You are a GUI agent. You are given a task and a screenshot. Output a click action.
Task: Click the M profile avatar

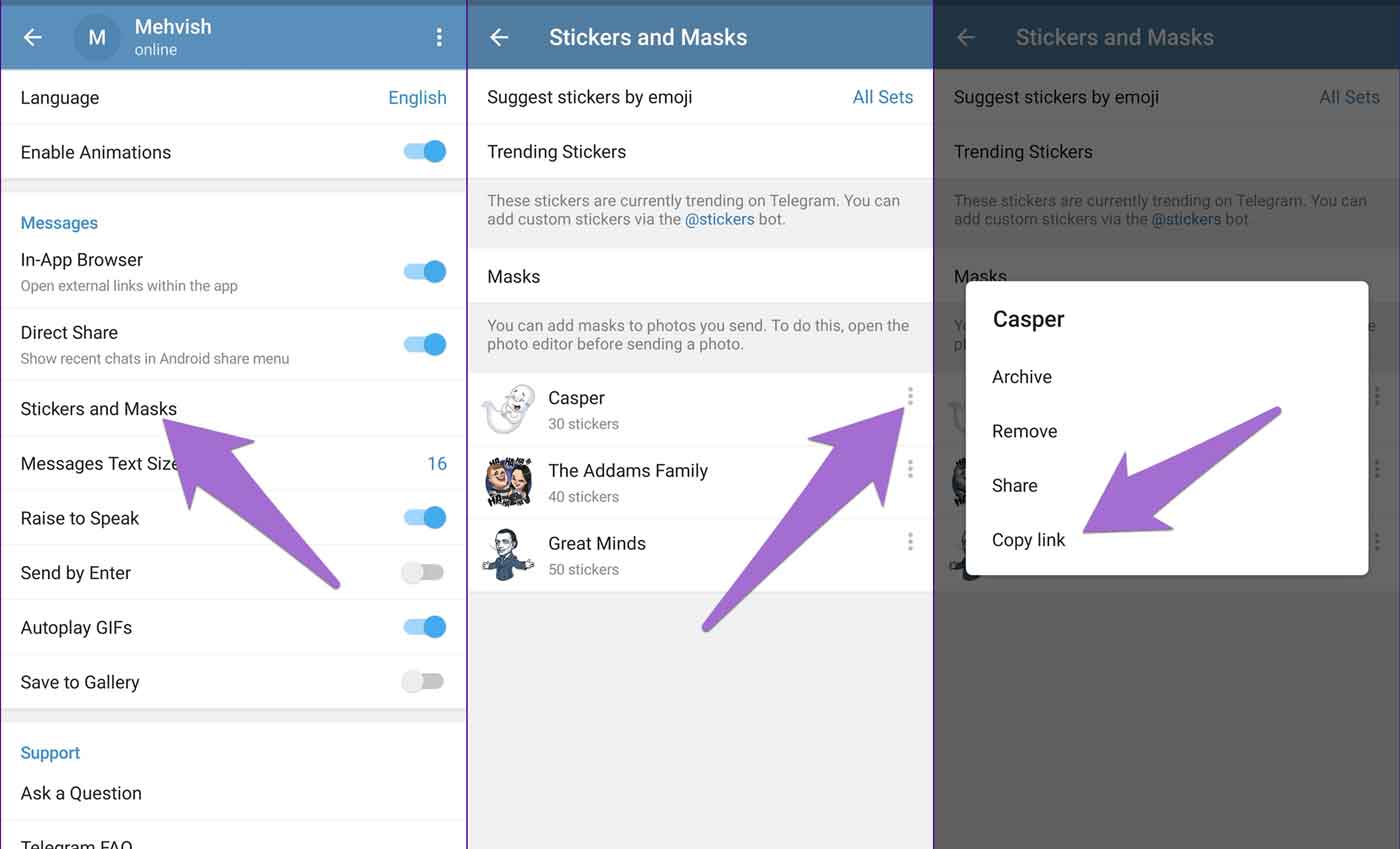coord(97,38)
